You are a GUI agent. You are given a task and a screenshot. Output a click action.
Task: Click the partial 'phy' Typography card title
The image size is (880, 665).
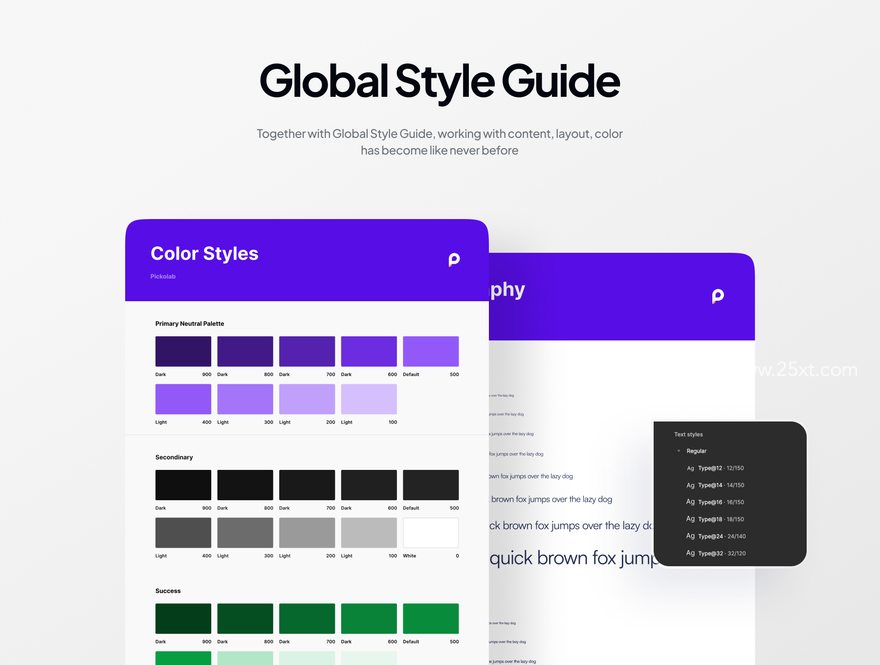coord(507,290)
